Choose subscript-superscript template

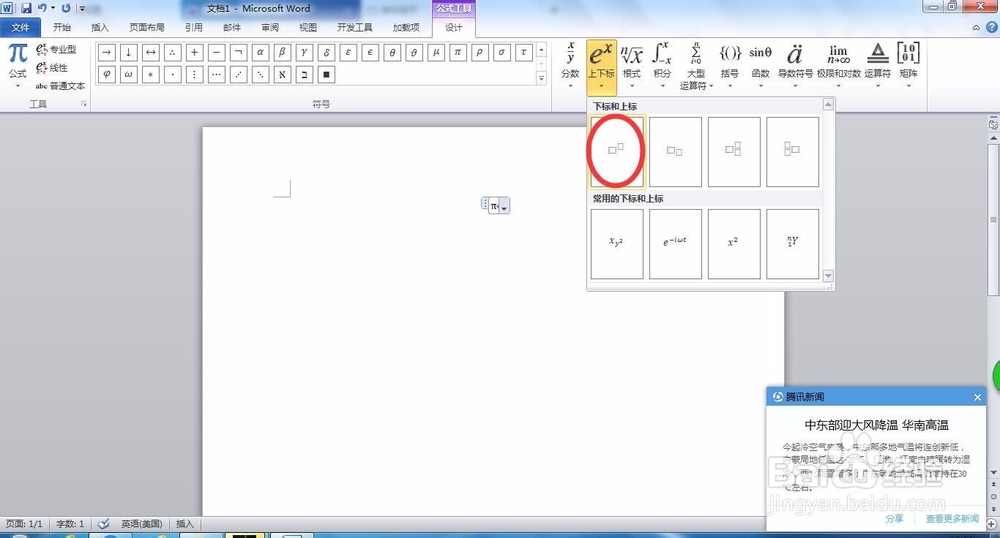pyautogui.click(x=734, y=152)
